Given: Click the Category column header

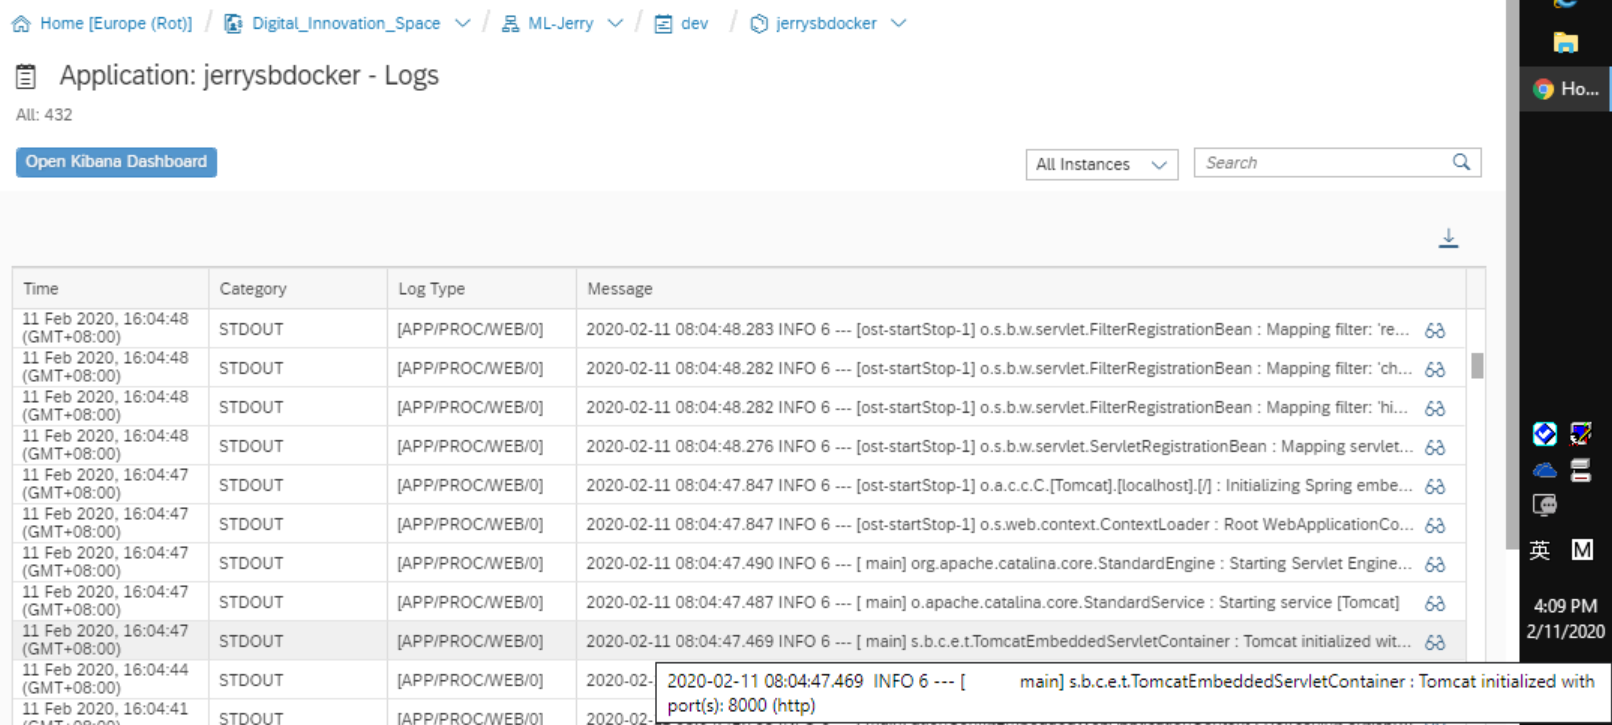Looking at the screenshot, I should [298, 288].
